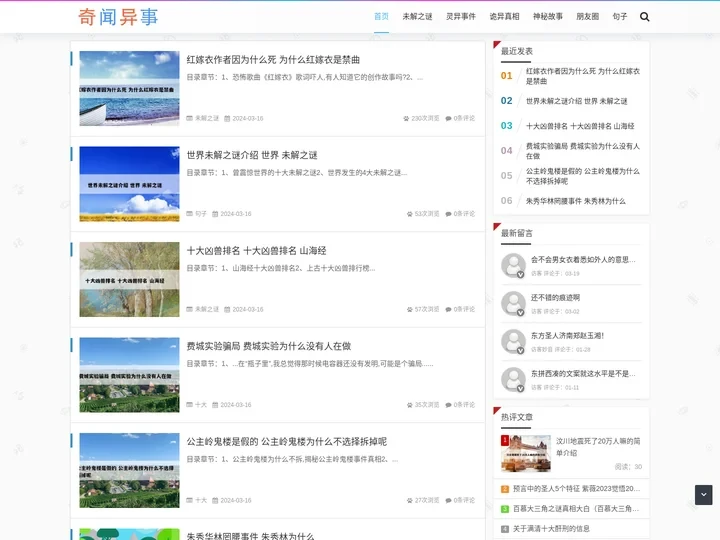Open the 灵异事件 navigation menu item
The image size is (720, 540).
[x=461, y=17]
